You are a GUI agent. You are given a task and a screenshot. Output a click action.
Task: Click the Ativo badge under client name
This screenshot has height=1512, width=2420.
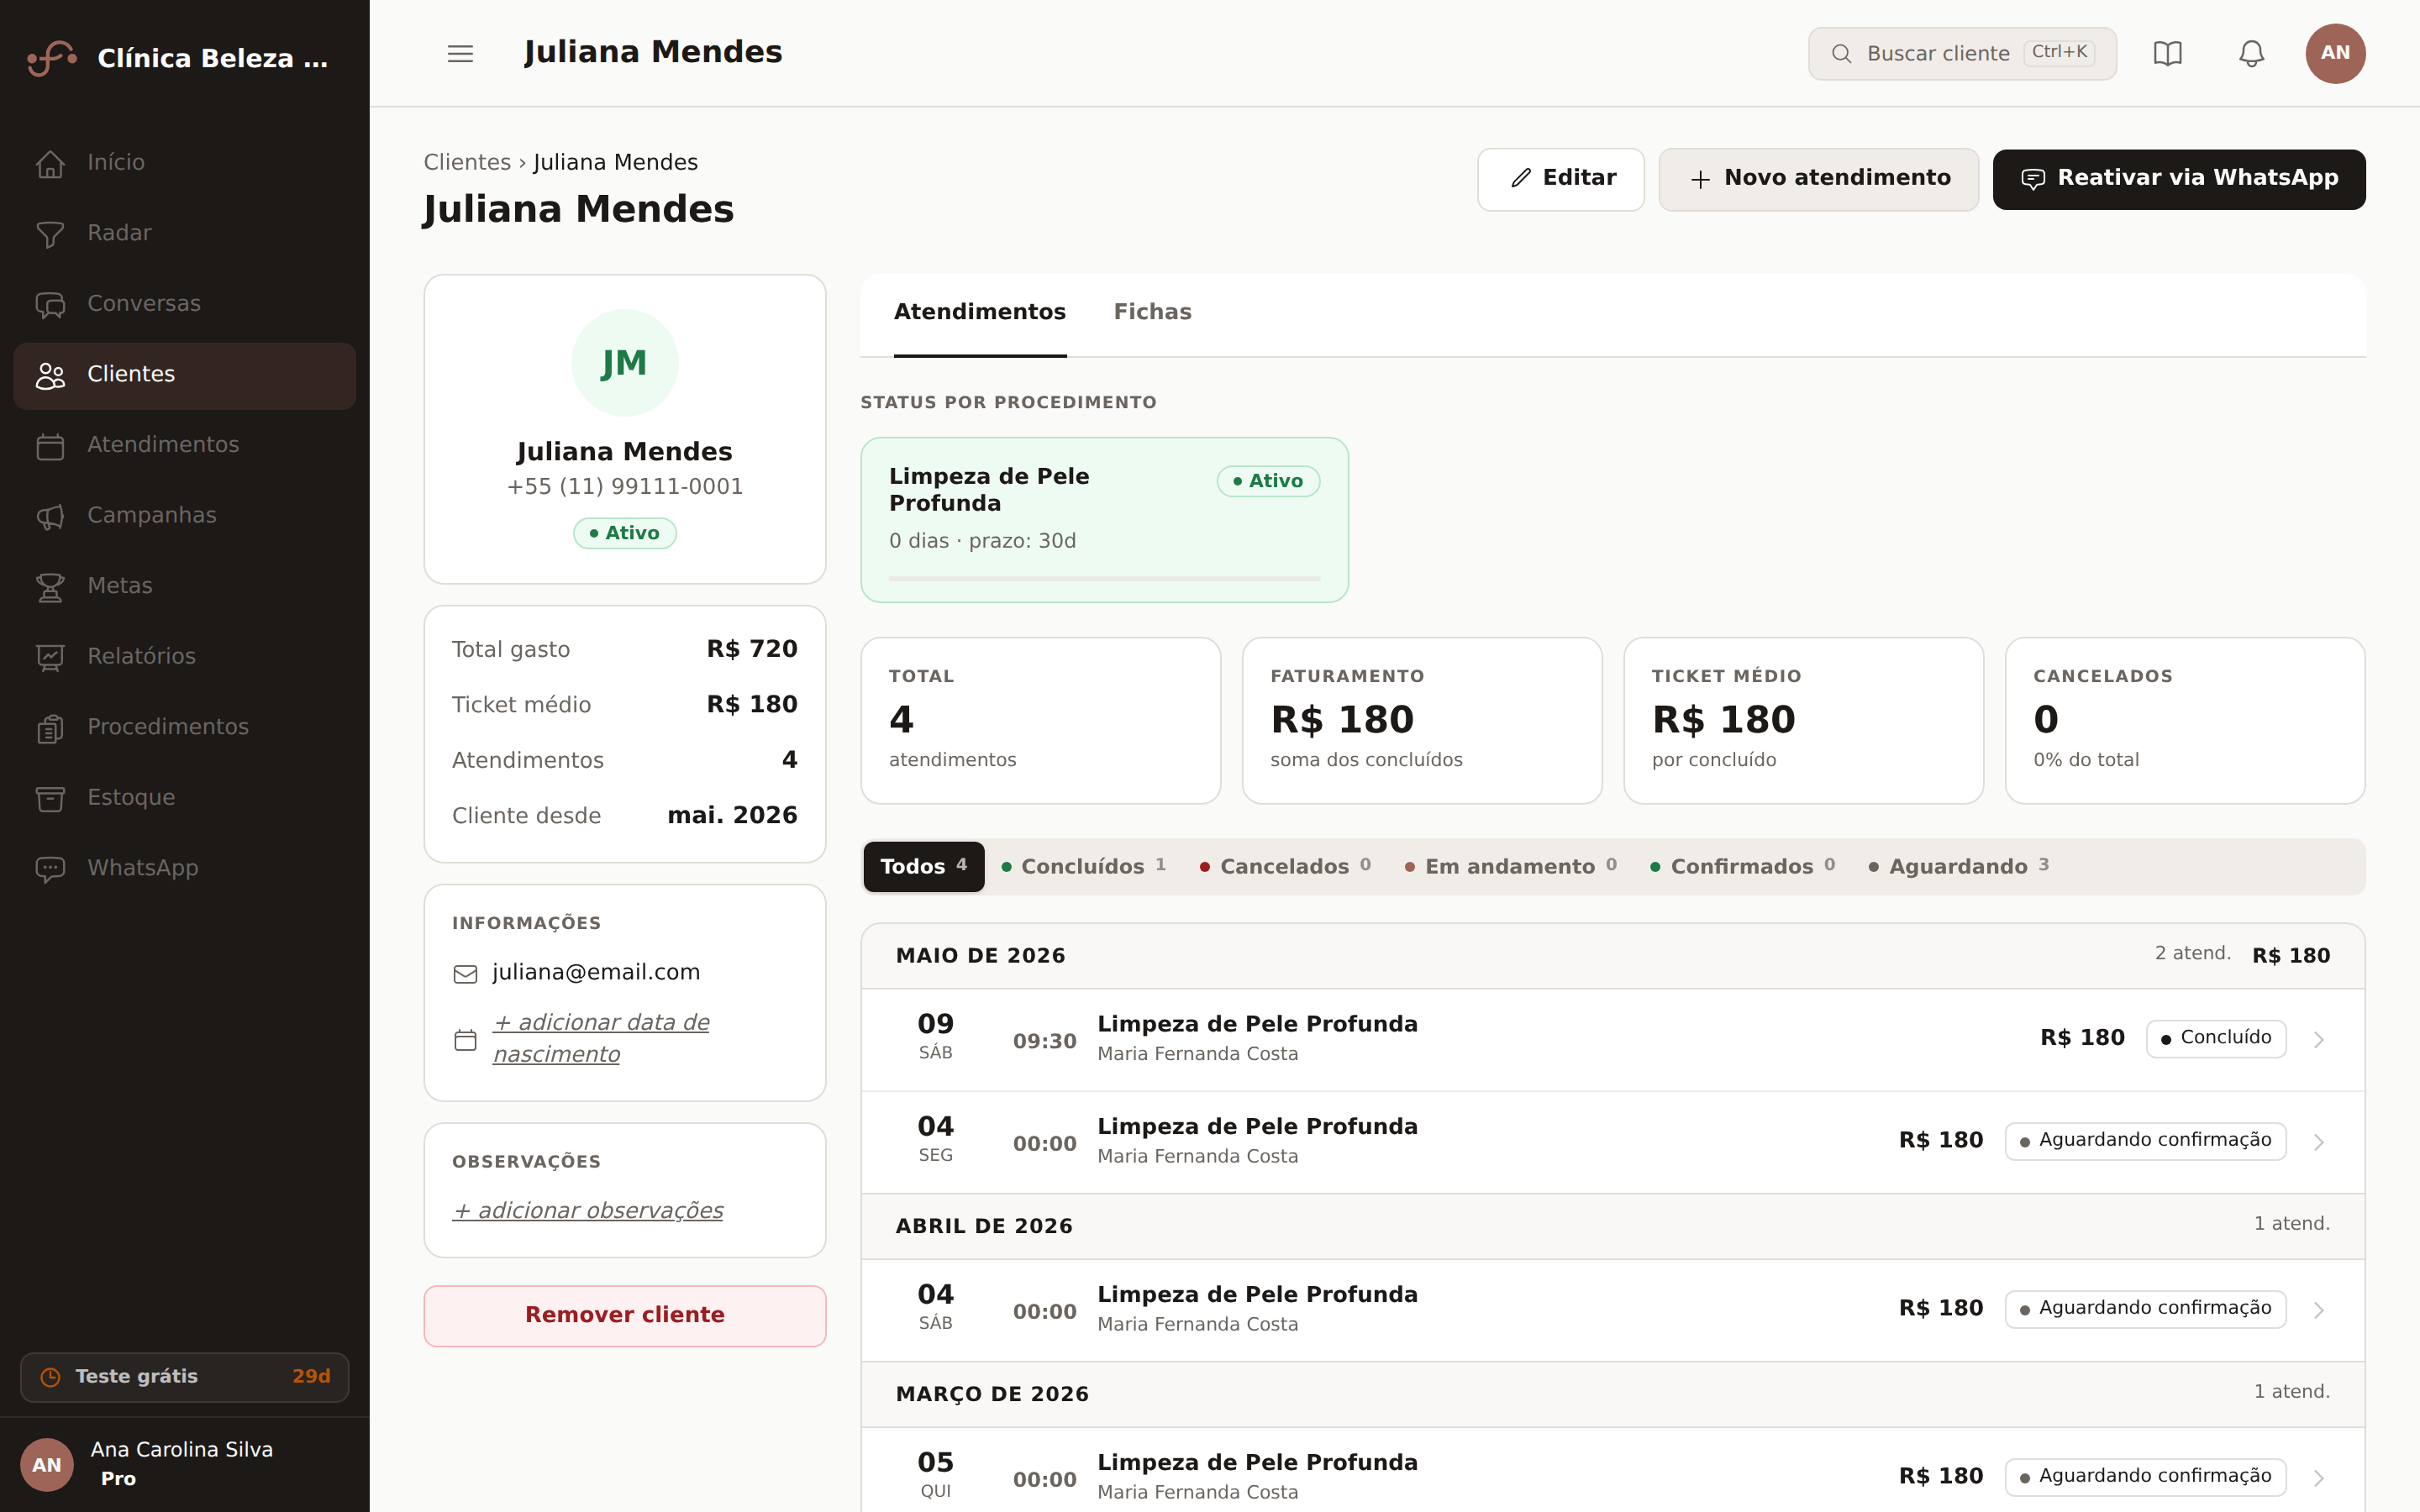pos(624,533)
